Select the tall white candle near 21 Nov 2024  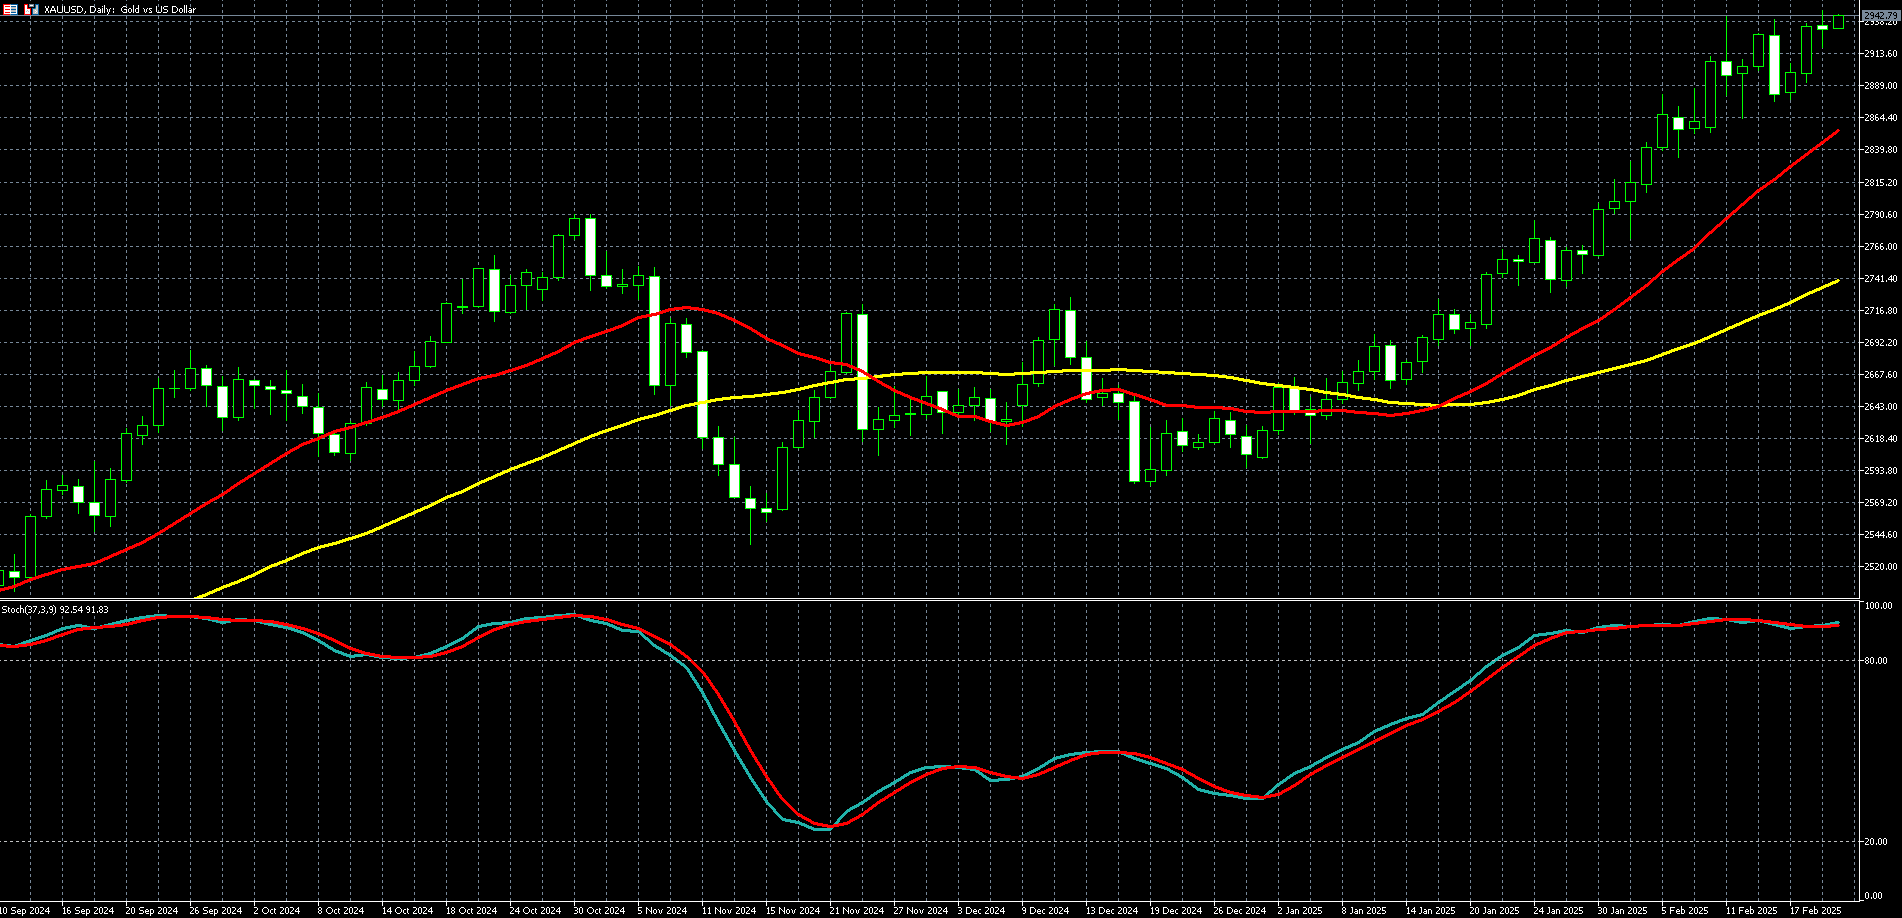[x=862, y=371]
